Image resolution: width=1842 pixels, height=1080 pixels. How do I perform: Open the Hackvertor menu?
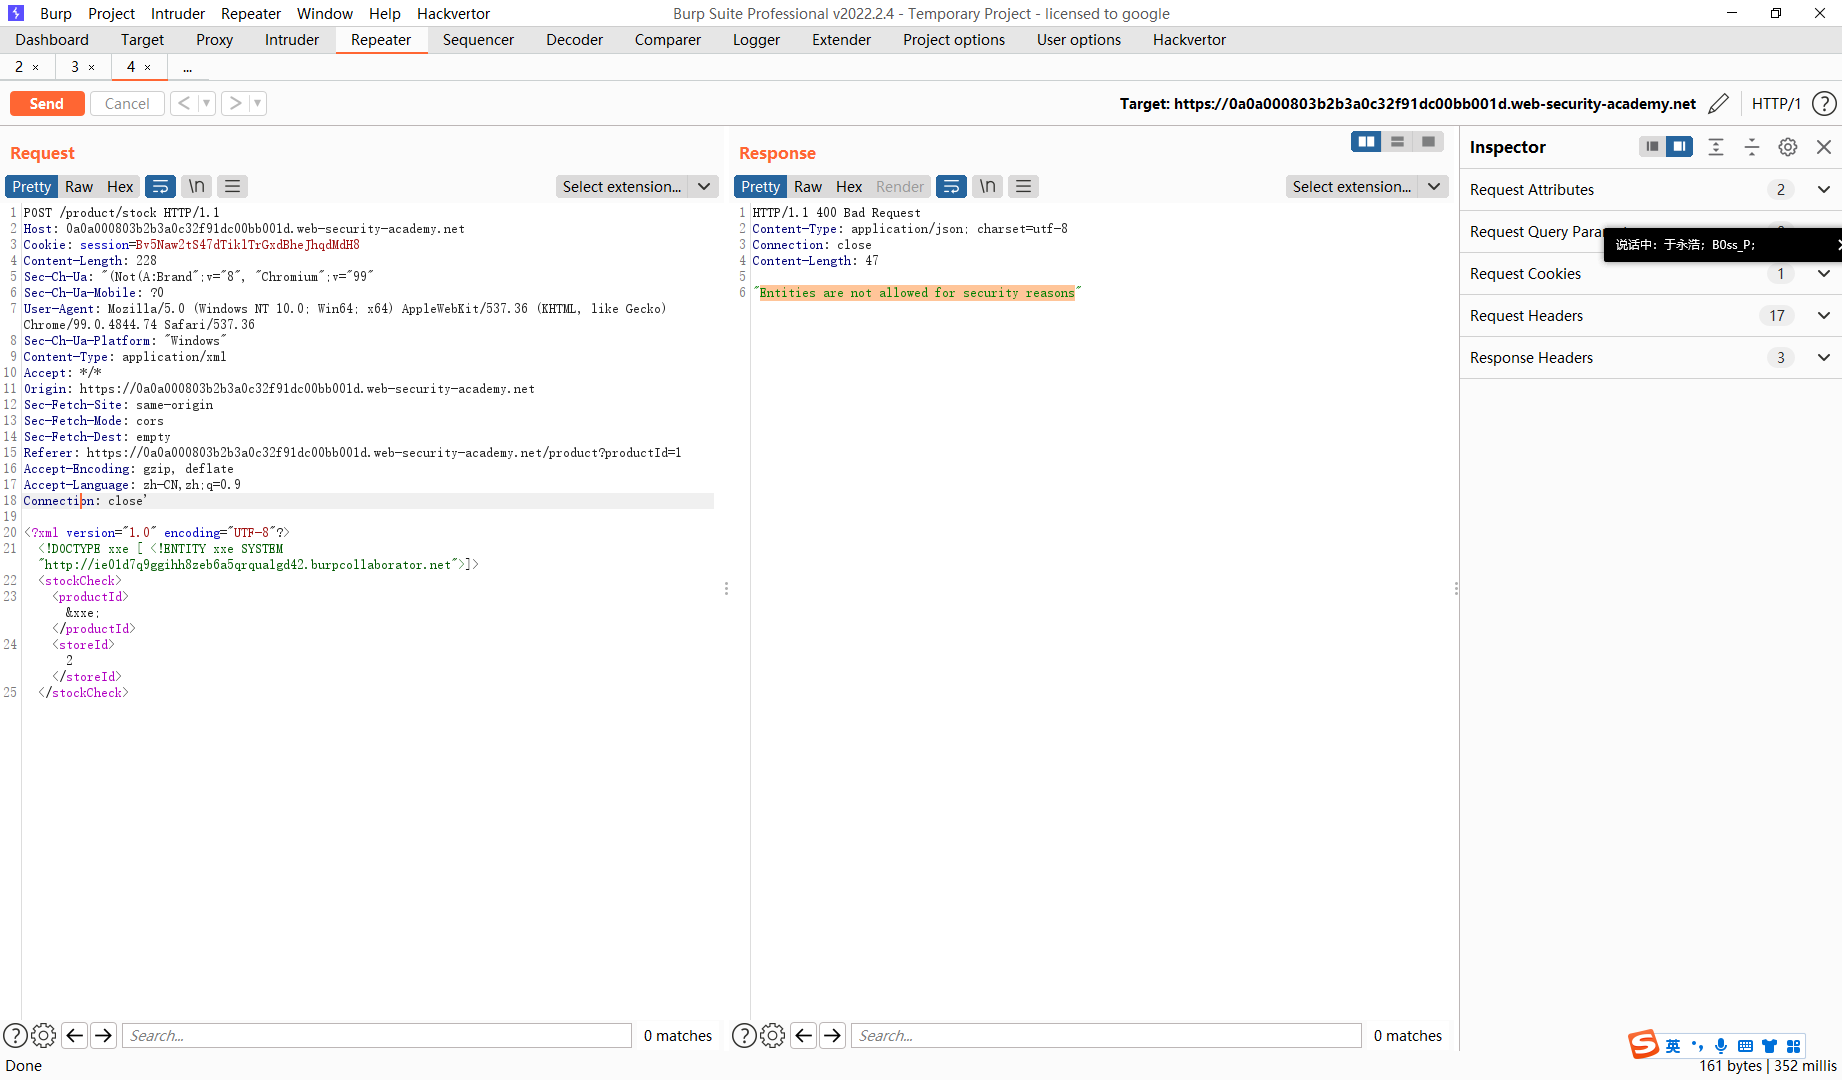[x=453, y=13]
